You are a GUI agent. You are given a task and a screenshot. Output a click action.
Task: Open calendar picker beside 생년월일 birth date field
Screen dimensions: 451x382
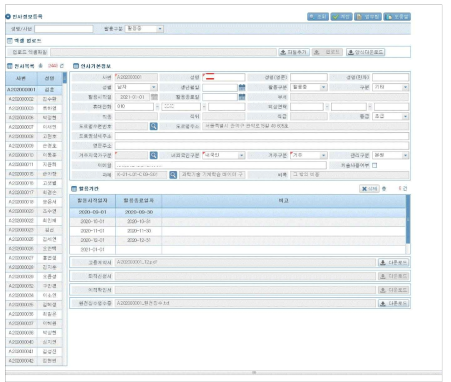242,87
